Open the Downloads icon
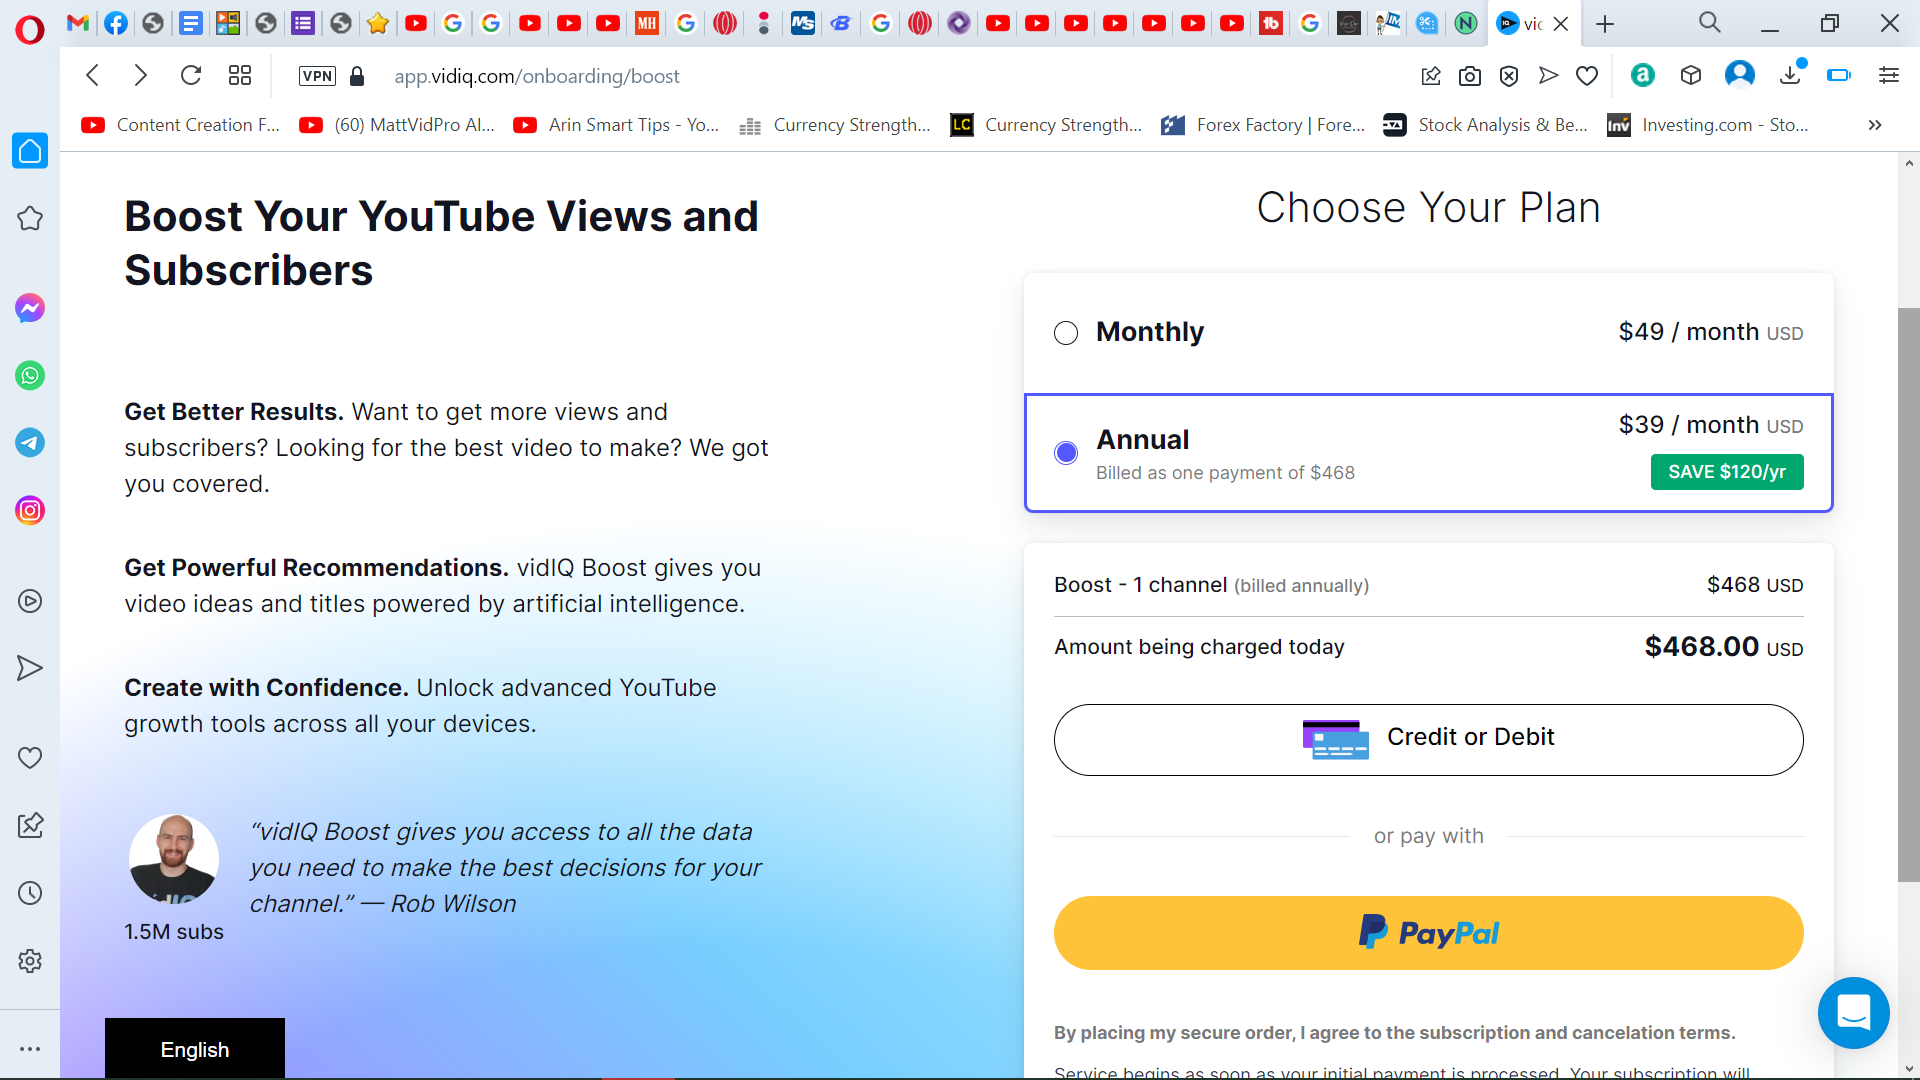This screenshot has width=1920, height=1080. pos(1791,75)
